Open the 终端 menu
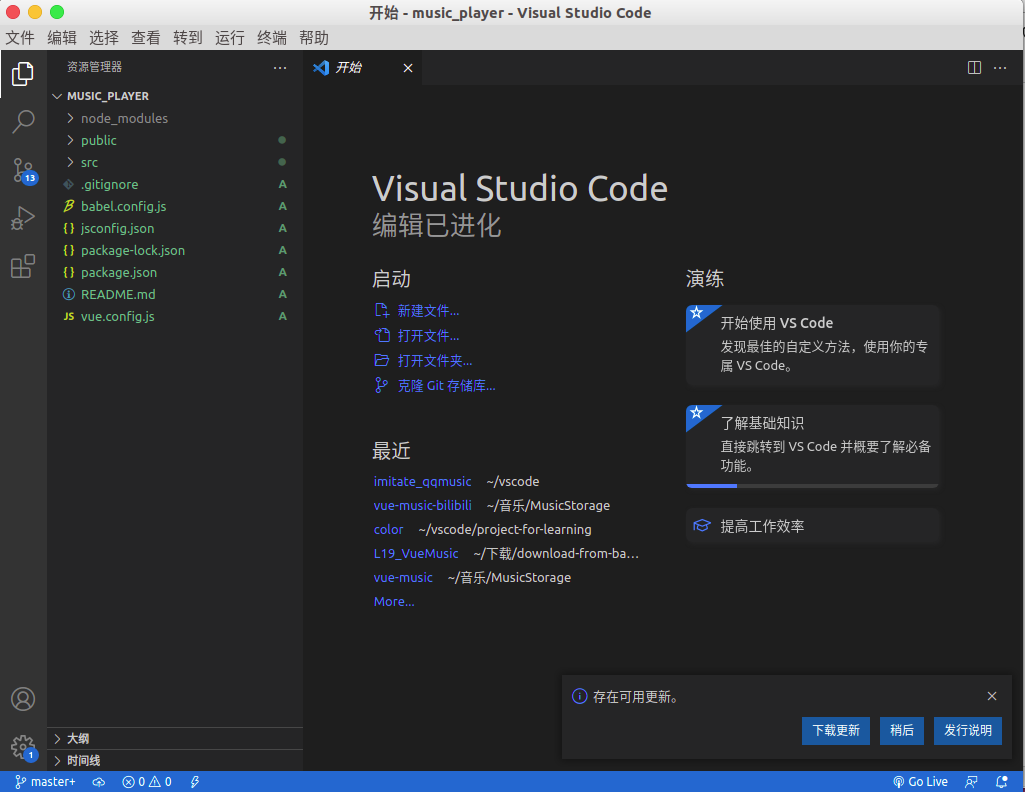 (271, 38)
